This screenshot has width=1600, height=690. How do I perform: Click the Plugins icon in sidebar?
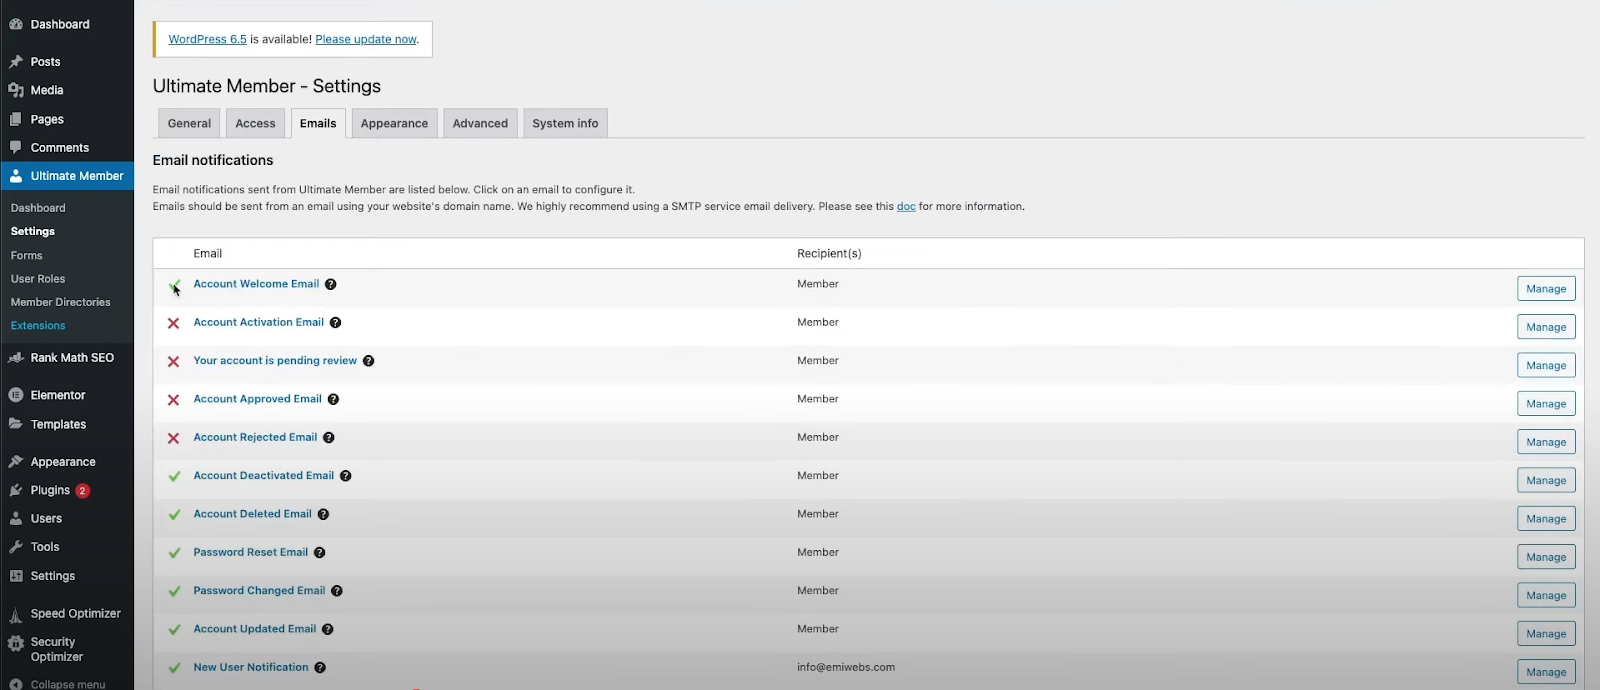pos(16,490)
